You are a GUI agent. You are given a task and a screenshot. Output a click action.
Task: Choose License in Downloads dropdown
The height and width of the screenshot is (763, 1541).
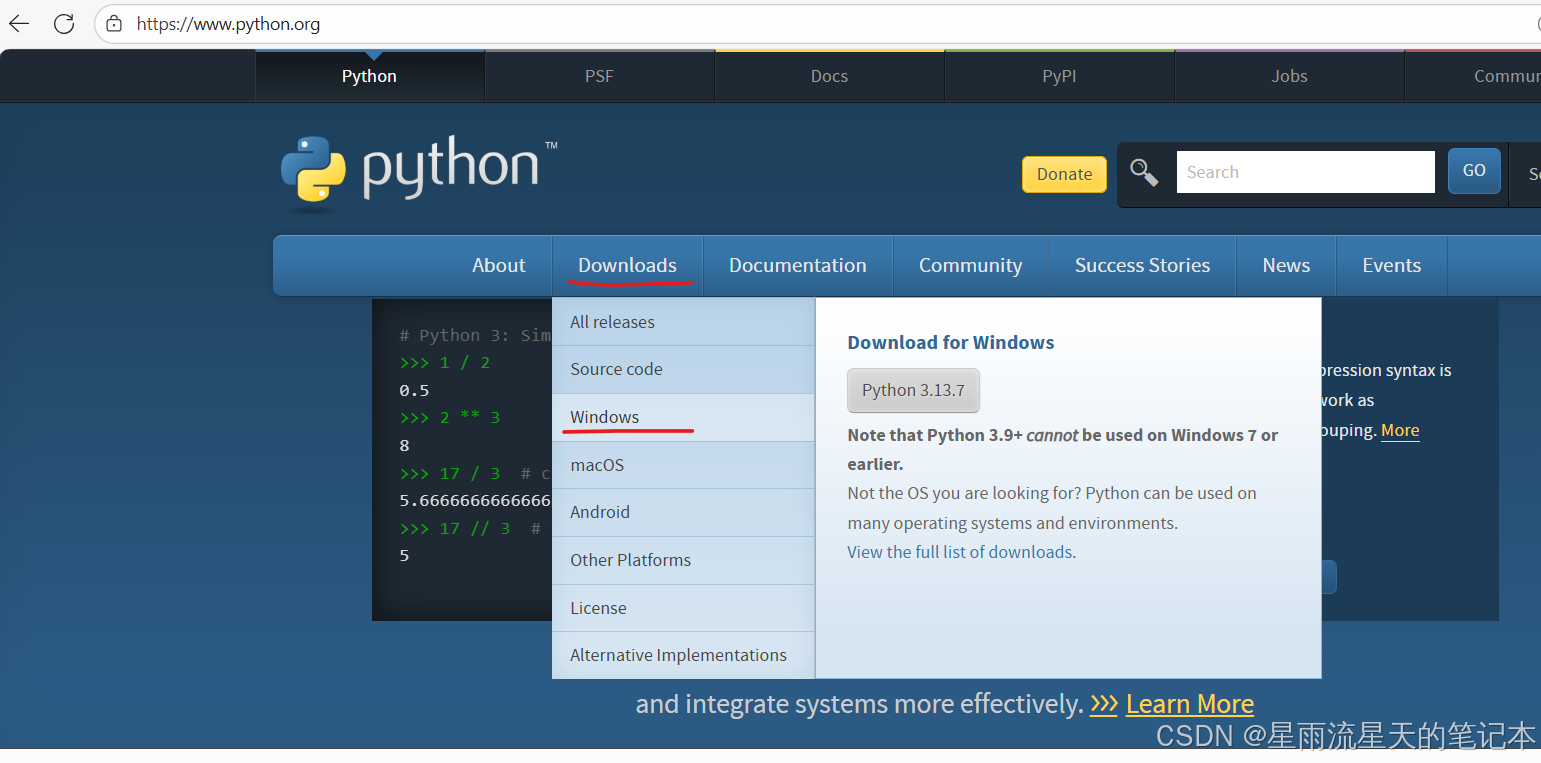(683, 608)
